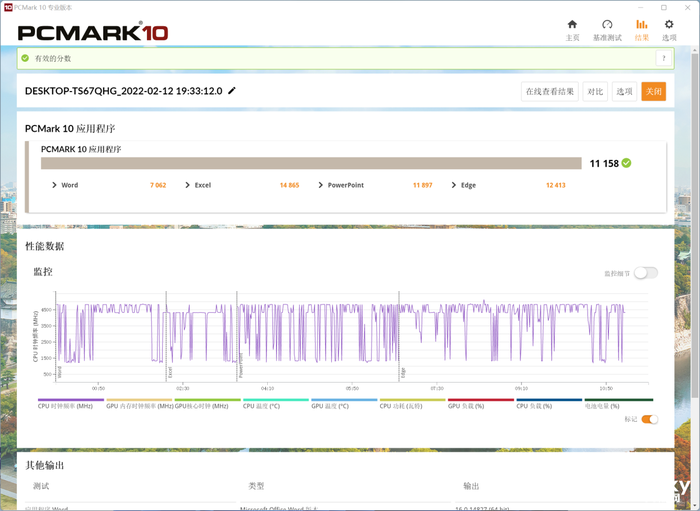Click the Edge score 12 413
The height and width of the screenshot is (511, 700).
coord(556,185)
